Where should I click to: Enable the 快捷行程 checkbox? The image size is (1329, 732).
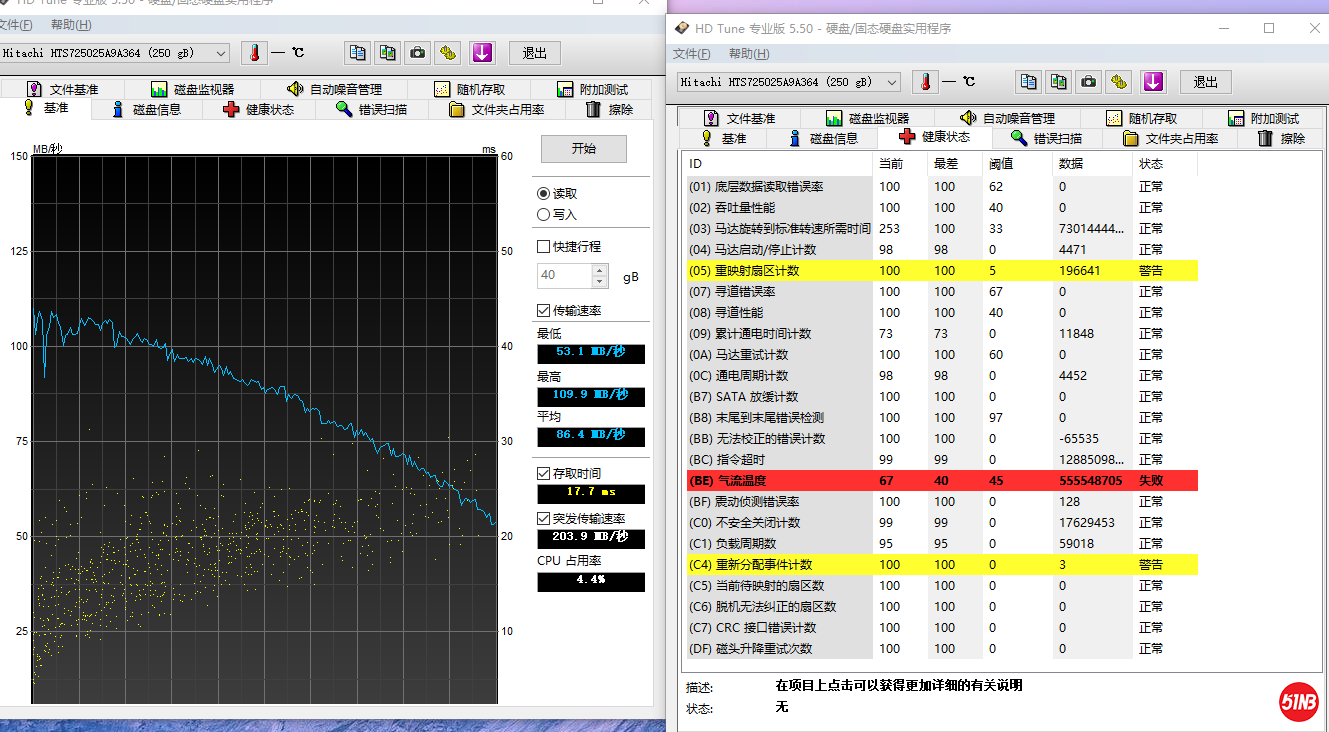click(543, 246)
